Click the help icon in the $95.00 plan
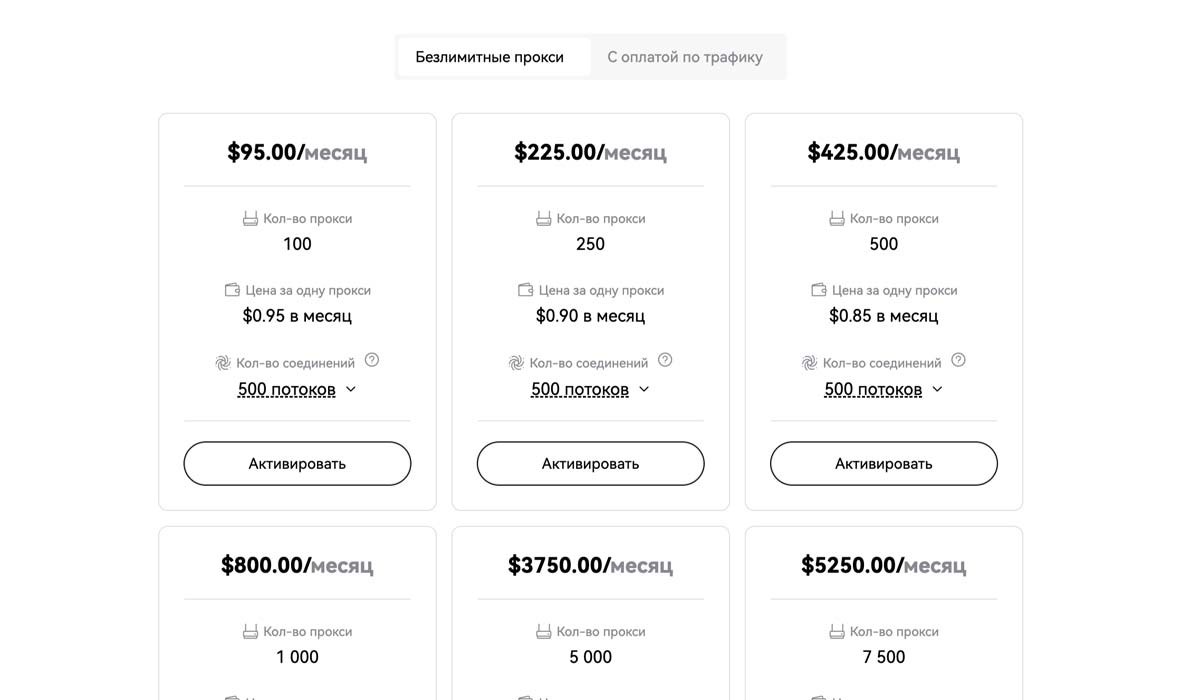Screen dimensions: 1200x700 point(372,360)
